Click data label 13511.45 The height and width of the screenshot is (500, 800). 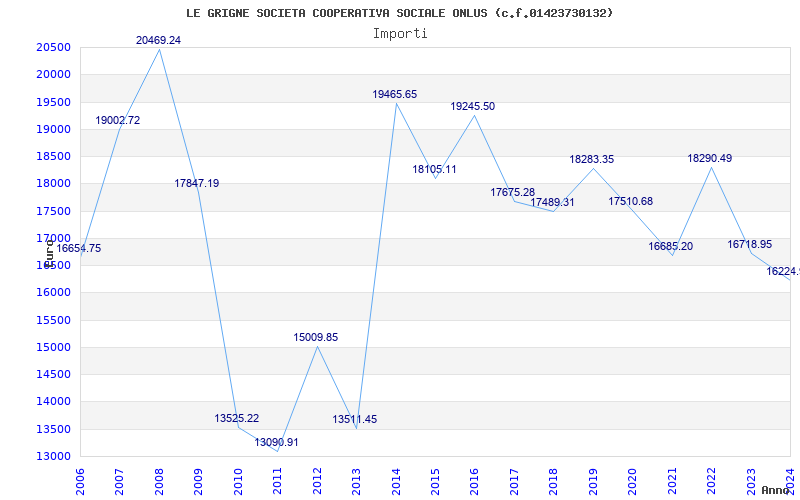pos(355,419)
